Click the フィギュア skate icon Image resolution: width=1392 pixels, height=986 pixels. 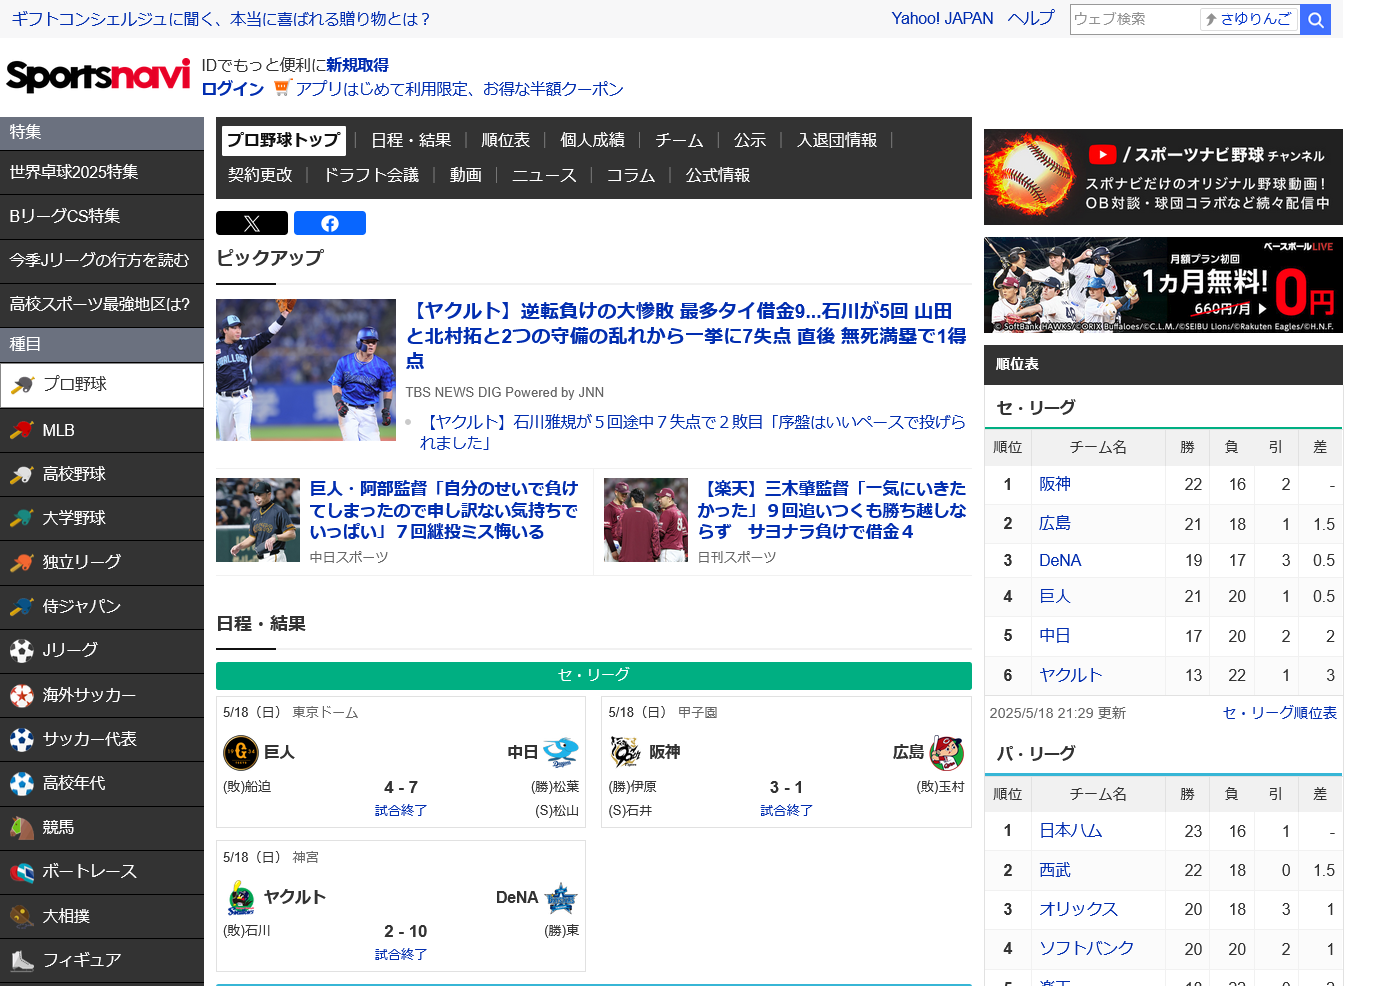point(22,960)
